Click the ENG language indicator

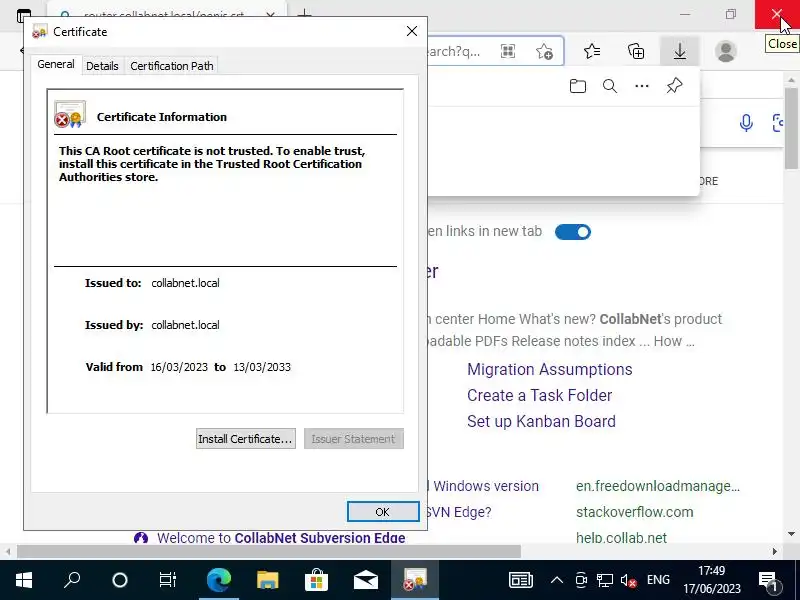(x=658, y=580)
